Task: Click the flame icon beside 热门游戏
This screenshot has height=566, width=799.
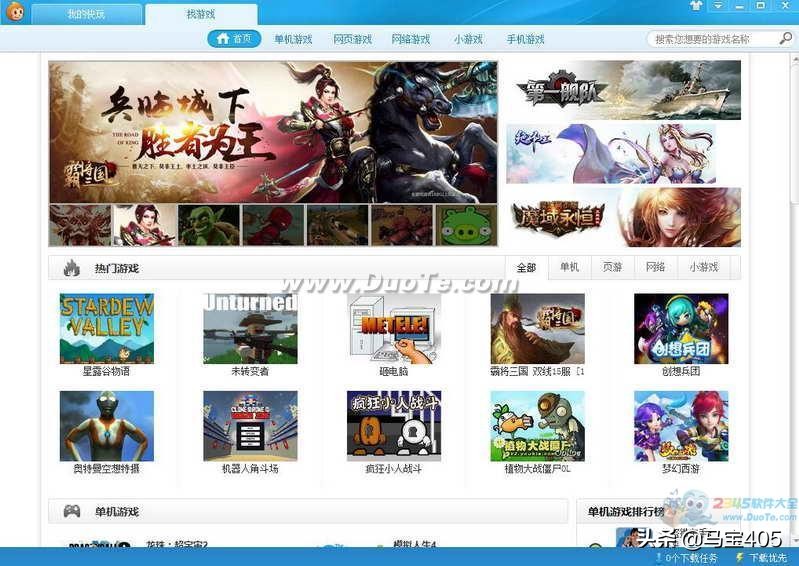Action: coord(71,268)
